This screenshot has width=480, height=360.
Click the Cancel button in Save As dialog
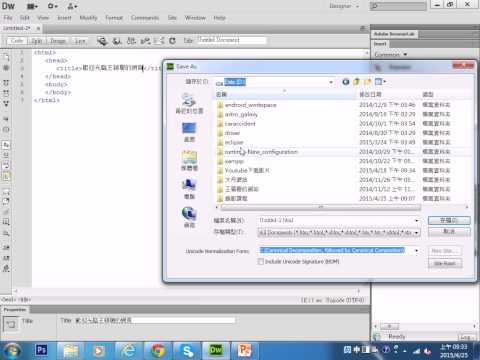(449, 231)
